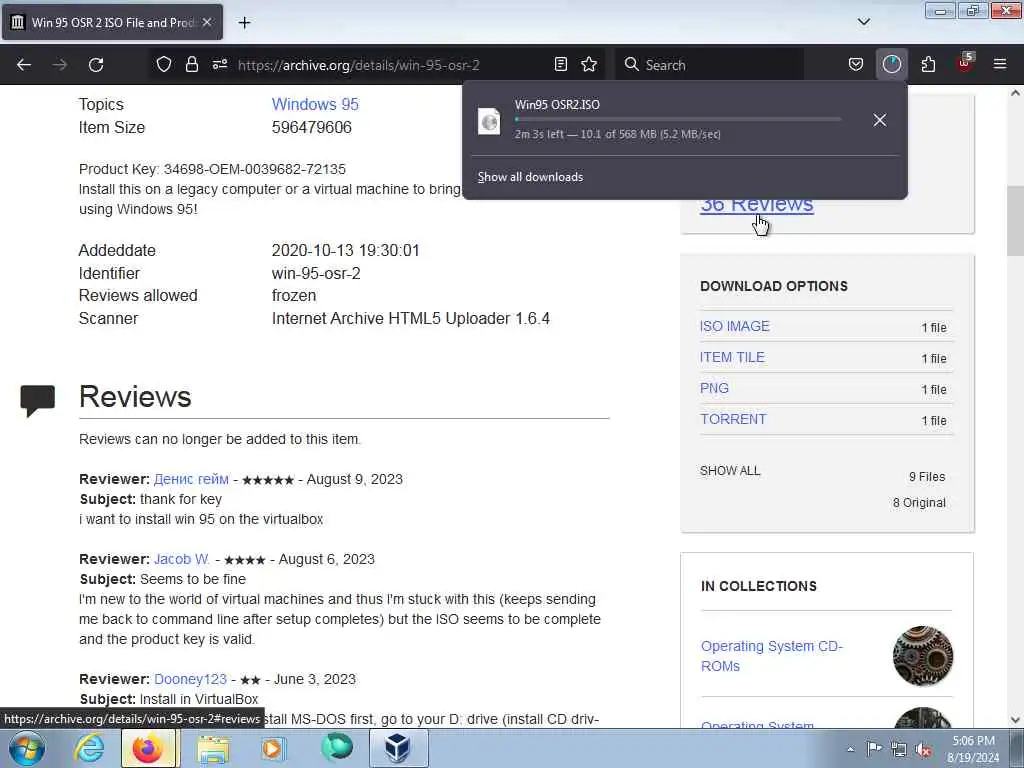Open Windows Explorer from taskbar

213,748
